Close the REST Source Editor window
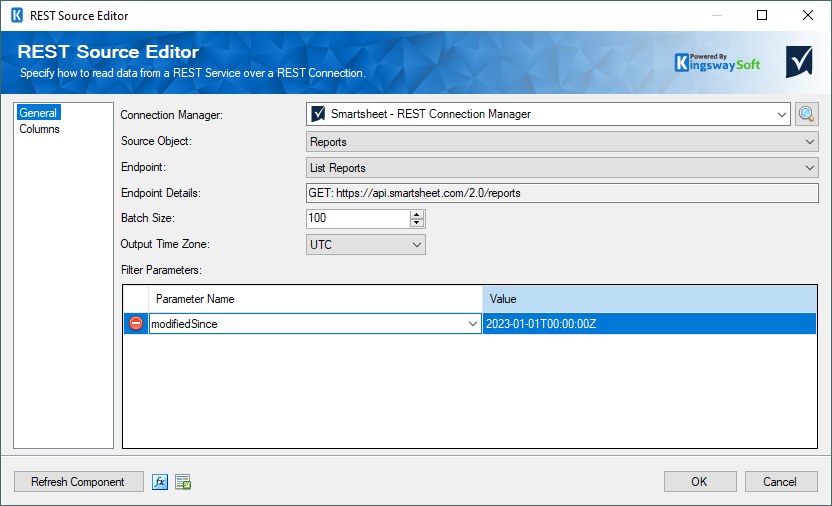This screenshot has height=506, width=832. pos(808,15)
